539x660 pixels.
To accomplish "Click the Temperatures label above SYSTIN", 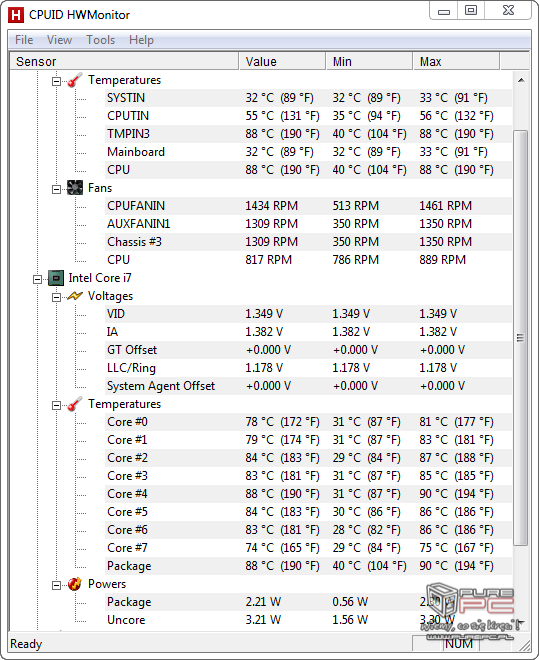I will [x=125, y=80].
